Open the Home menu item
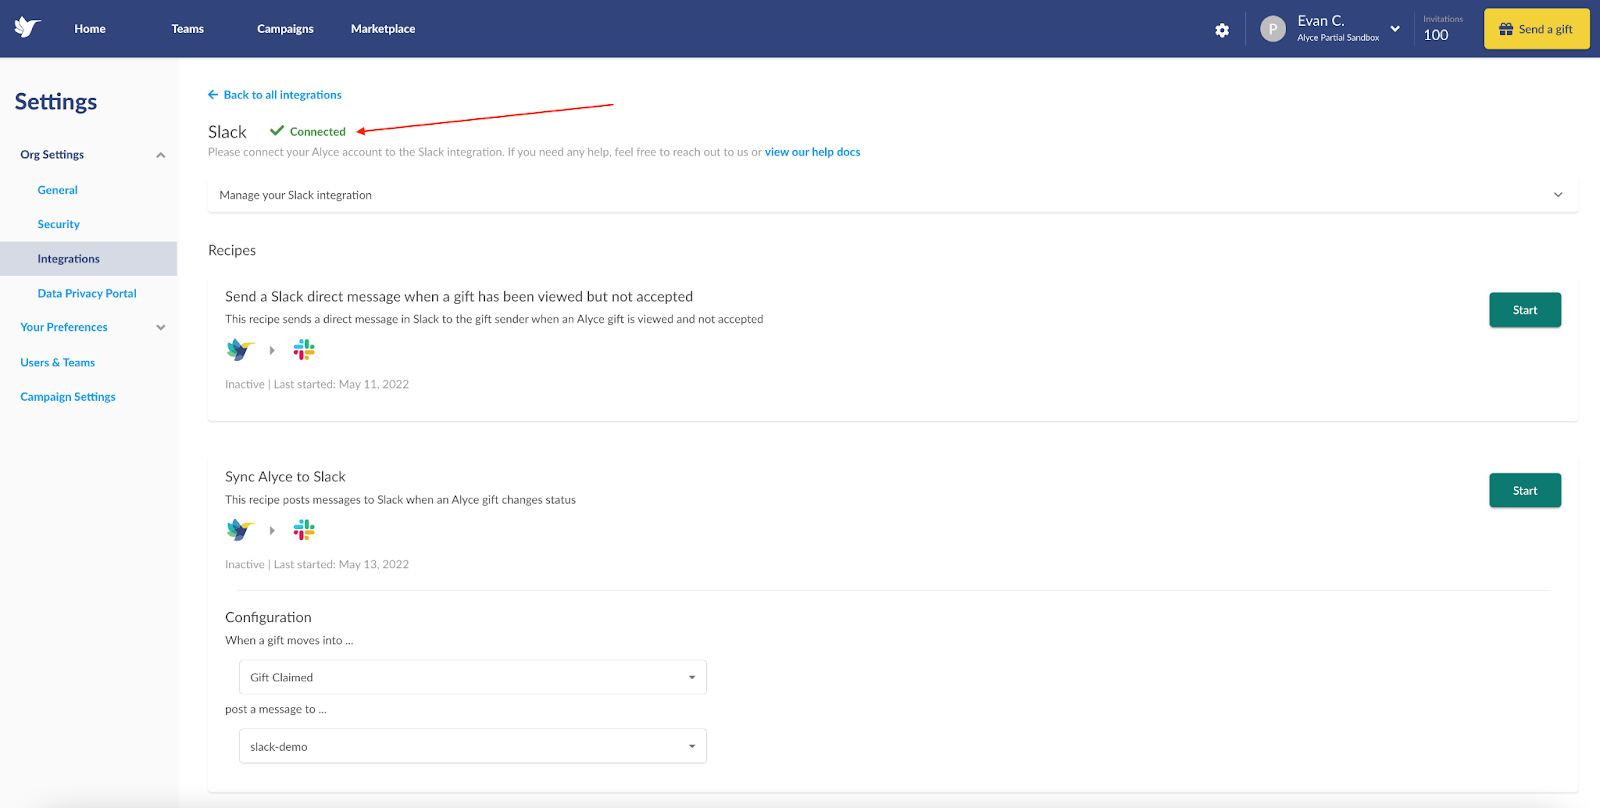The image size is (1600, 808). pyautogui.click(x=90, y=29)
